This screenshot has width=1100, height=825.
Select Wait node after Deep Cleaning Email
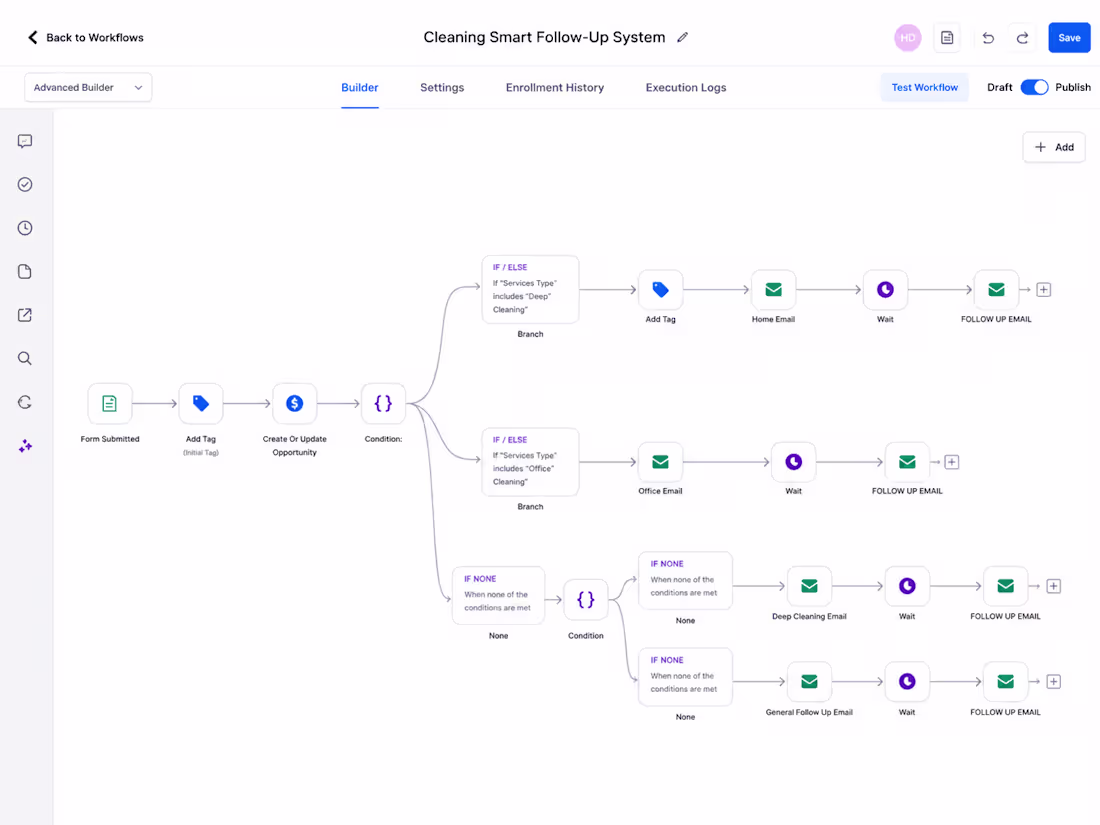pyautogui.click(x=907, y=586)
